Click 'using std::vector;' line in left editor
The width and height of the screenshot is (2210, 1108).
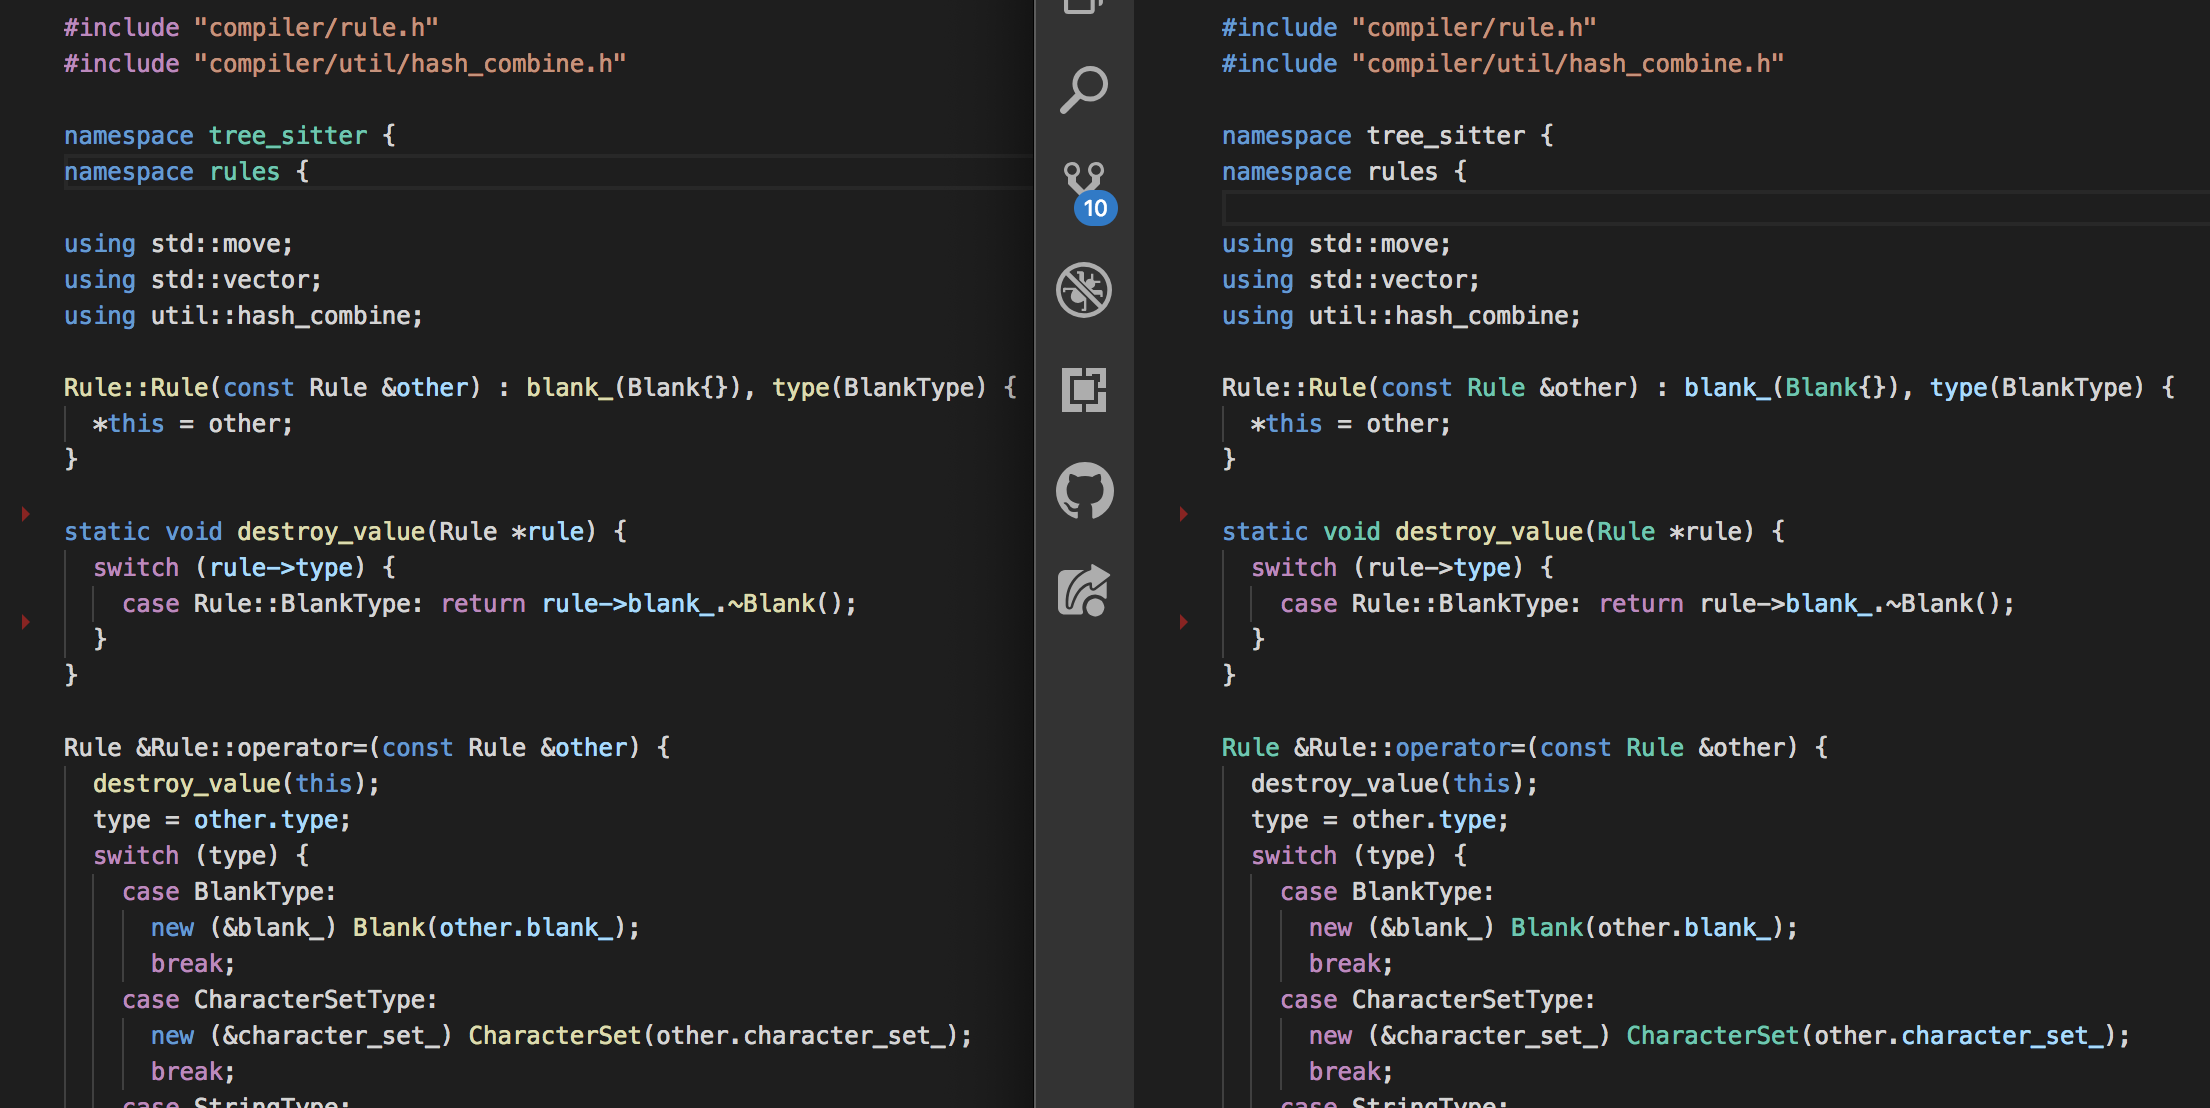(192, 280)
